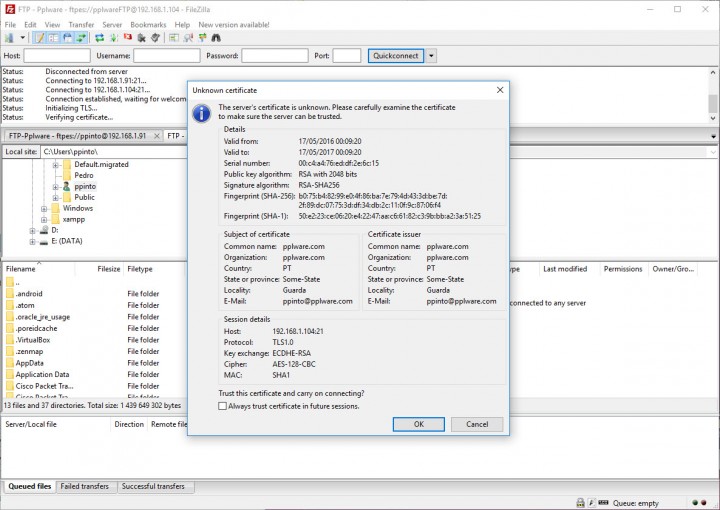The image size is (720, 510).
Task: Toggle transfer queue display icon
Action: coord(79,38)
